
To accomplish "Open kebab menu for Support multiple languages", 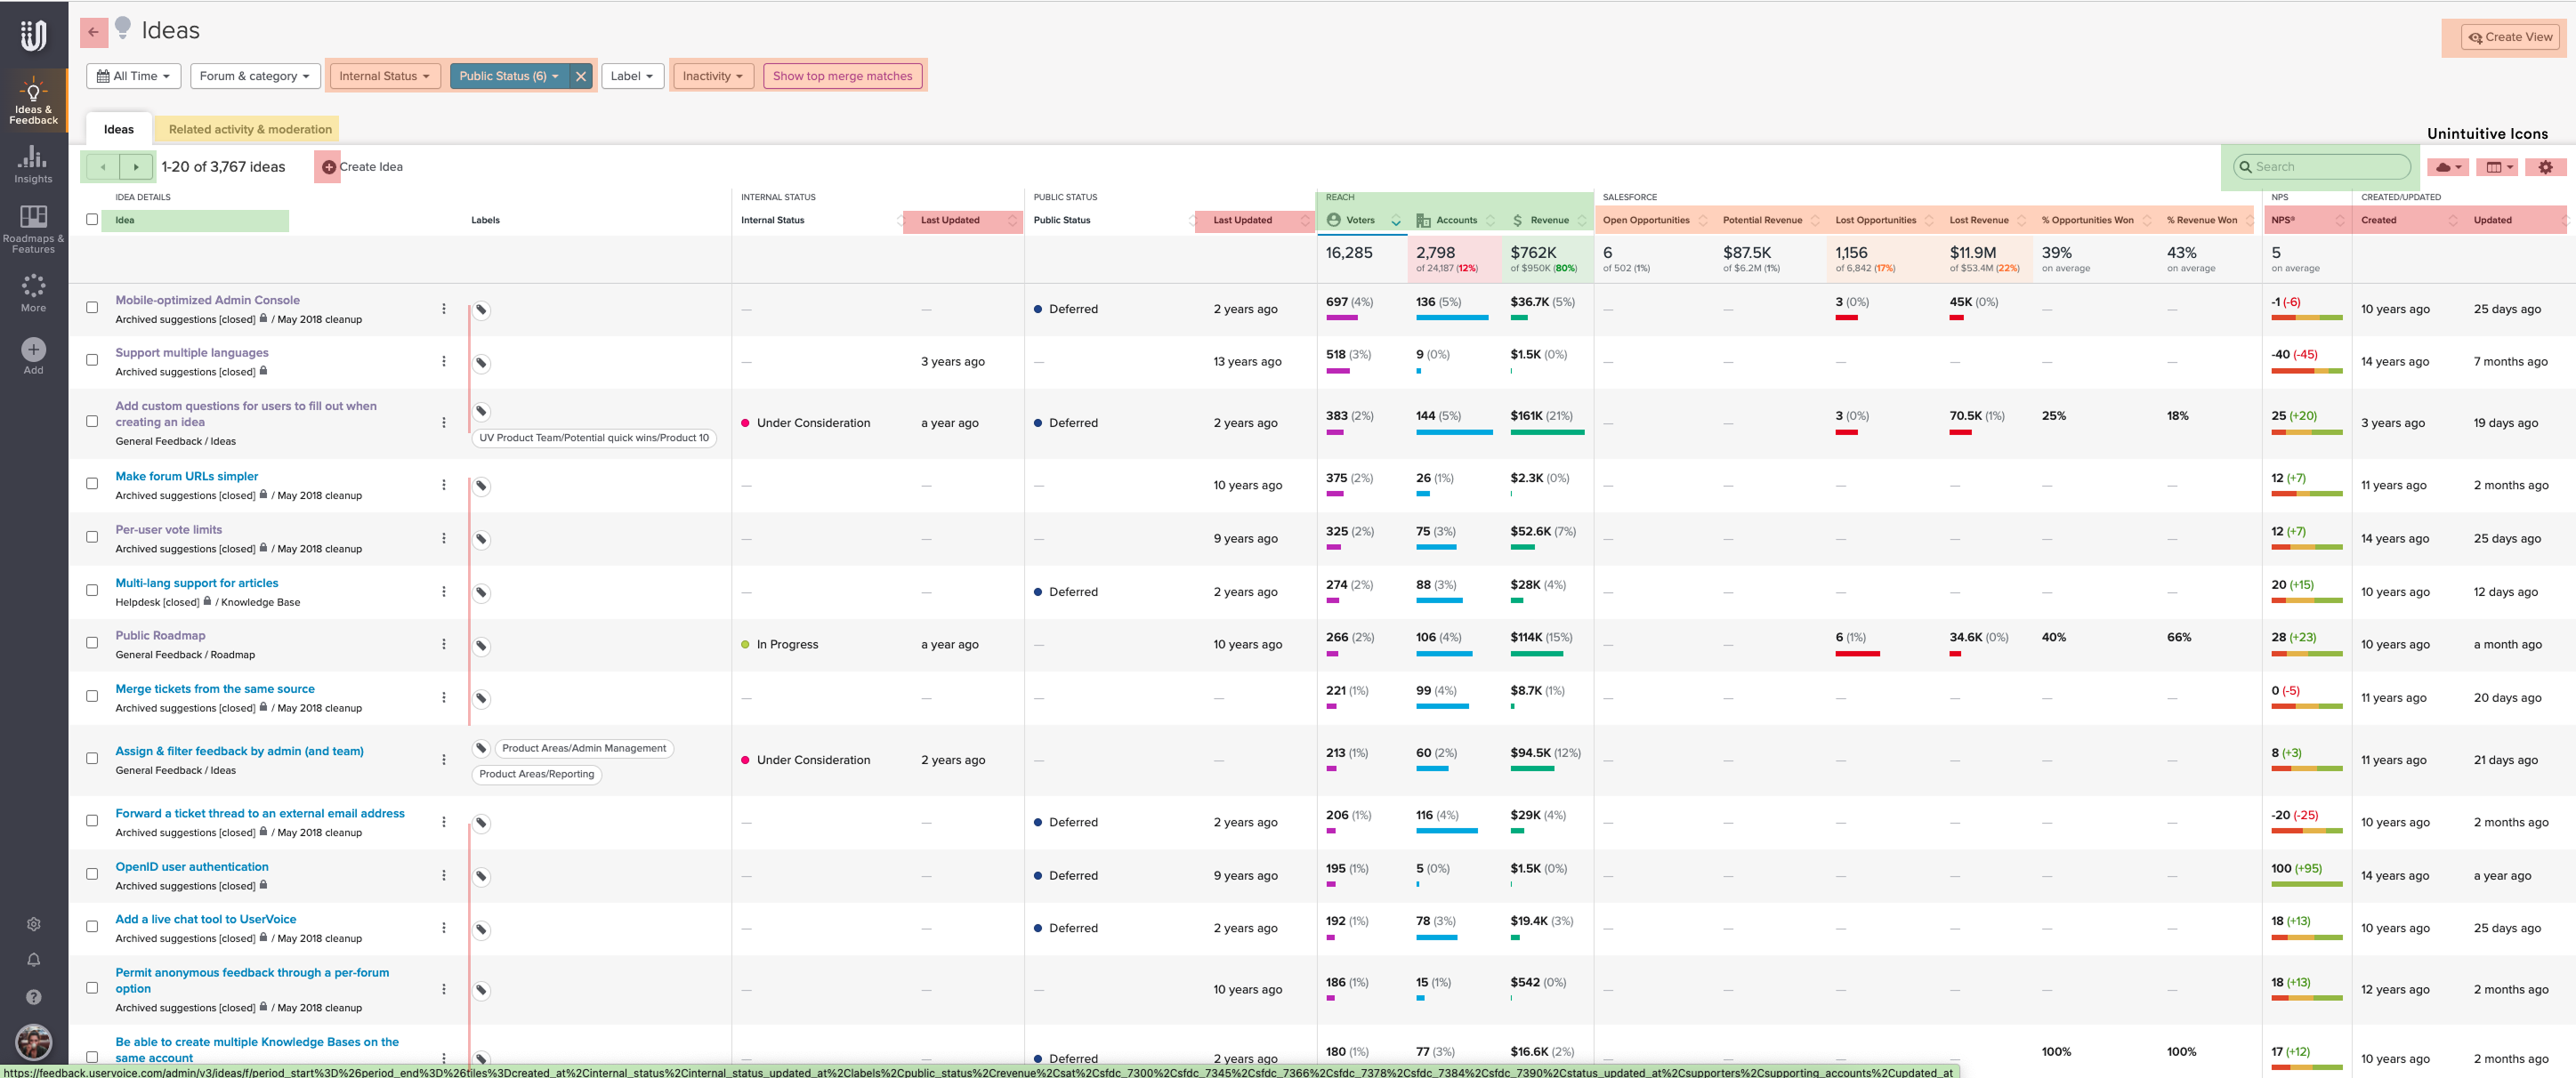I will tap(444, 361).
